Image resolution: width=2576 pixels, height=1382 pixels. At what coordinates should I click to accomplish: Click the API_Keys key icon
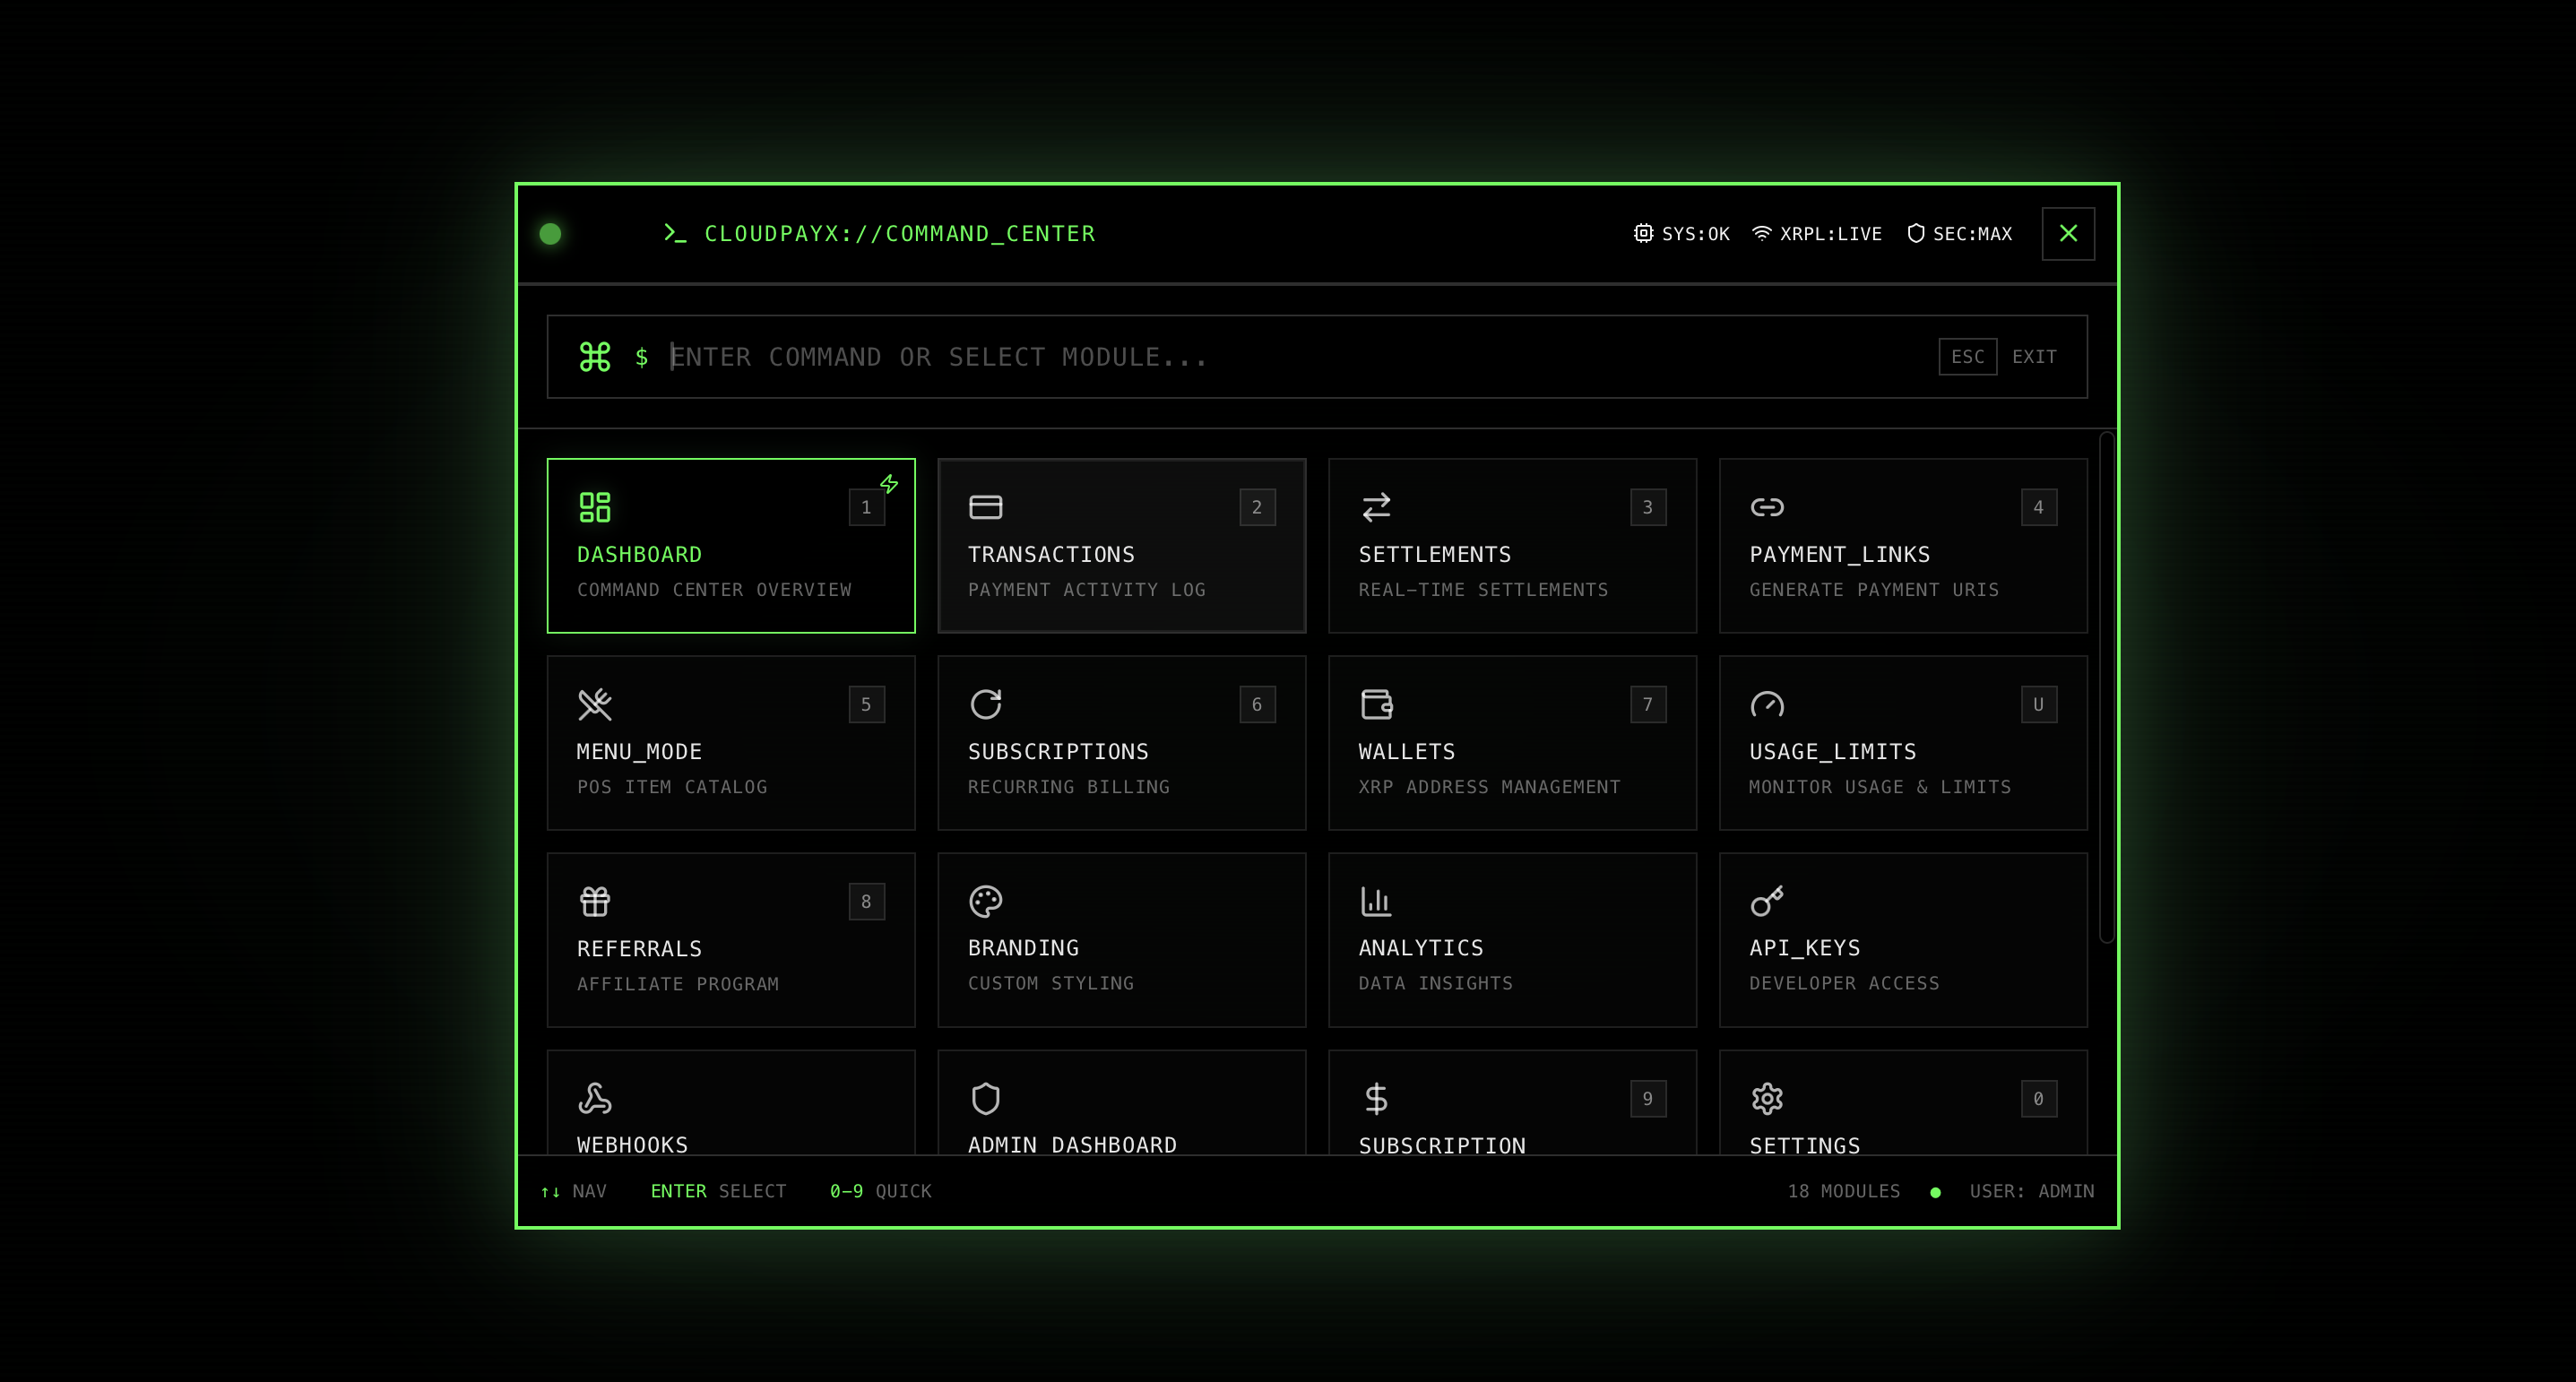coord(1767,900)
